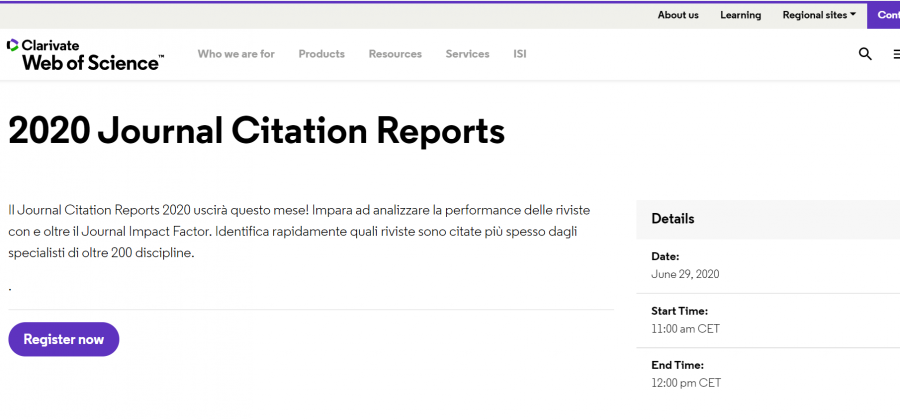
Task: Click the End Time: label
Action: (x=677, y=365)
